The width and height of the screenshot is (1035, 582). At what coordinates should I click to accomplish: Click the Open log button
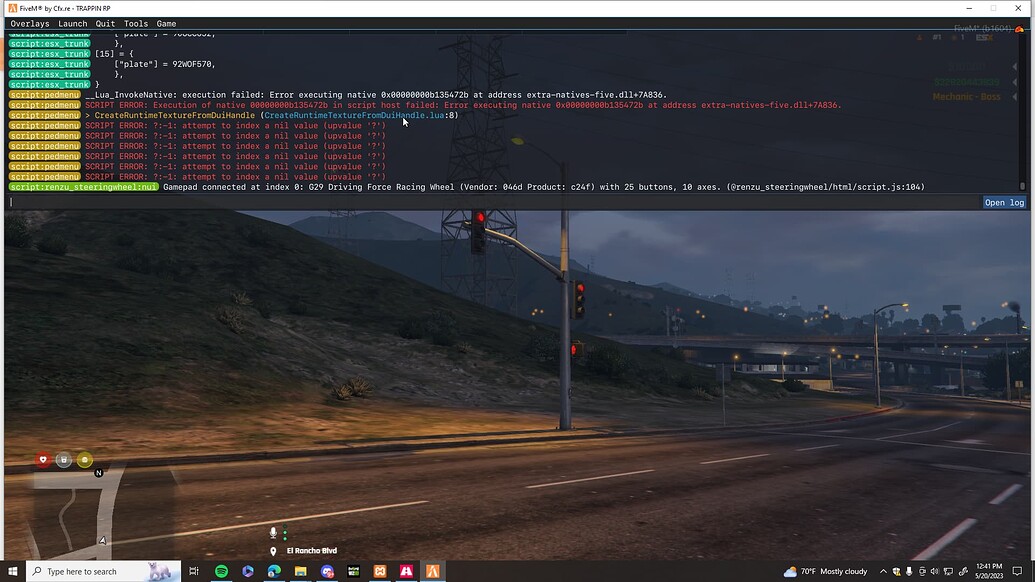(x=1005, y=202)
